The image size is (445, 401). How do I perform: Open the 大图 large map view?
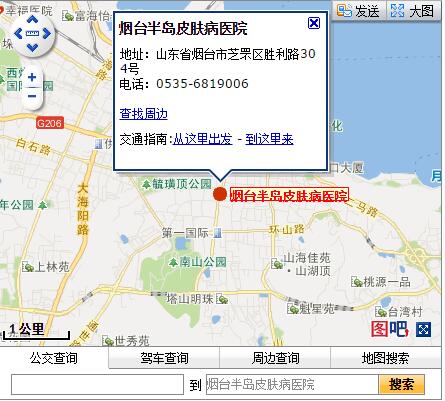point(413,11)
